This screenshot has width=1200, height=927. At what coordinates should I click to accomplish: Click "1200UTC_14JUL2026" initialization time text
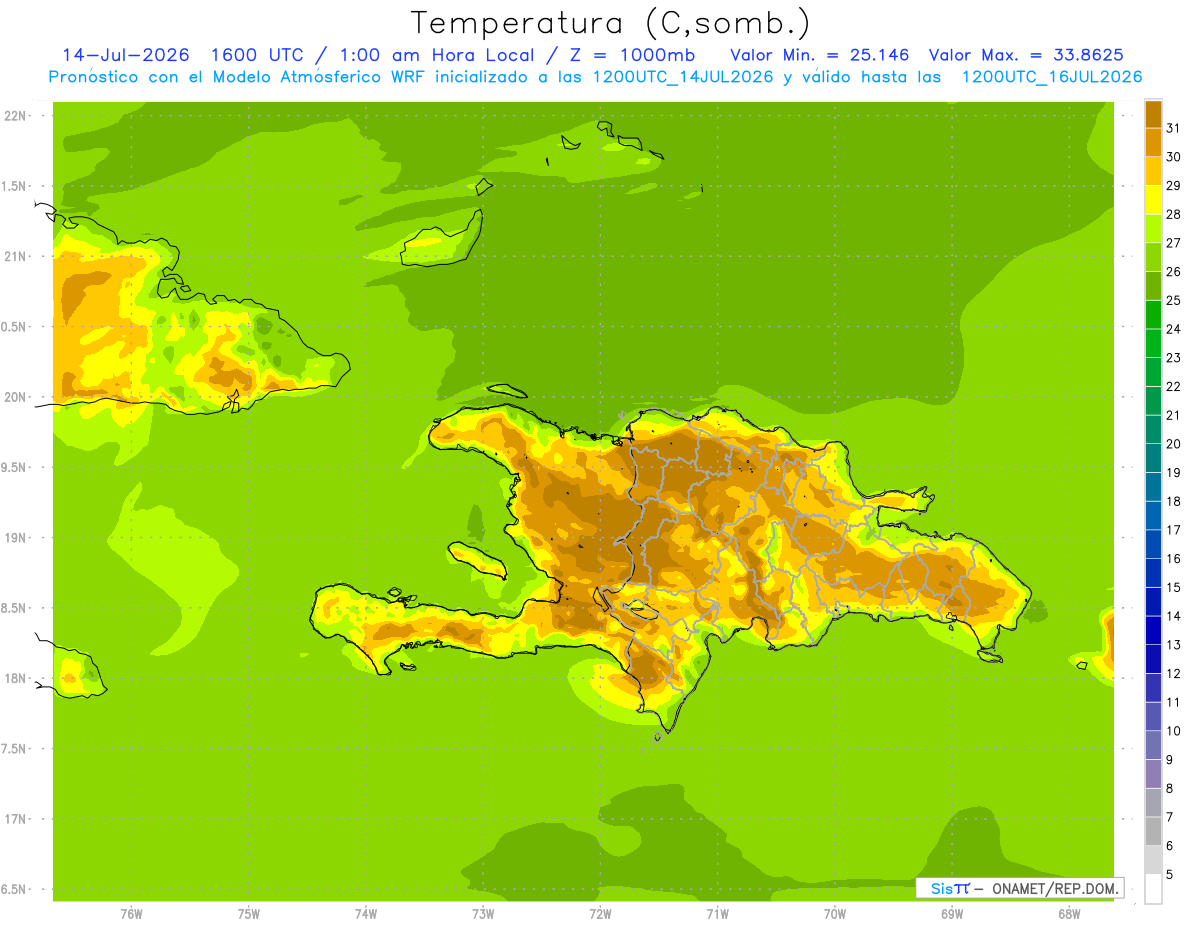point(683,77)
